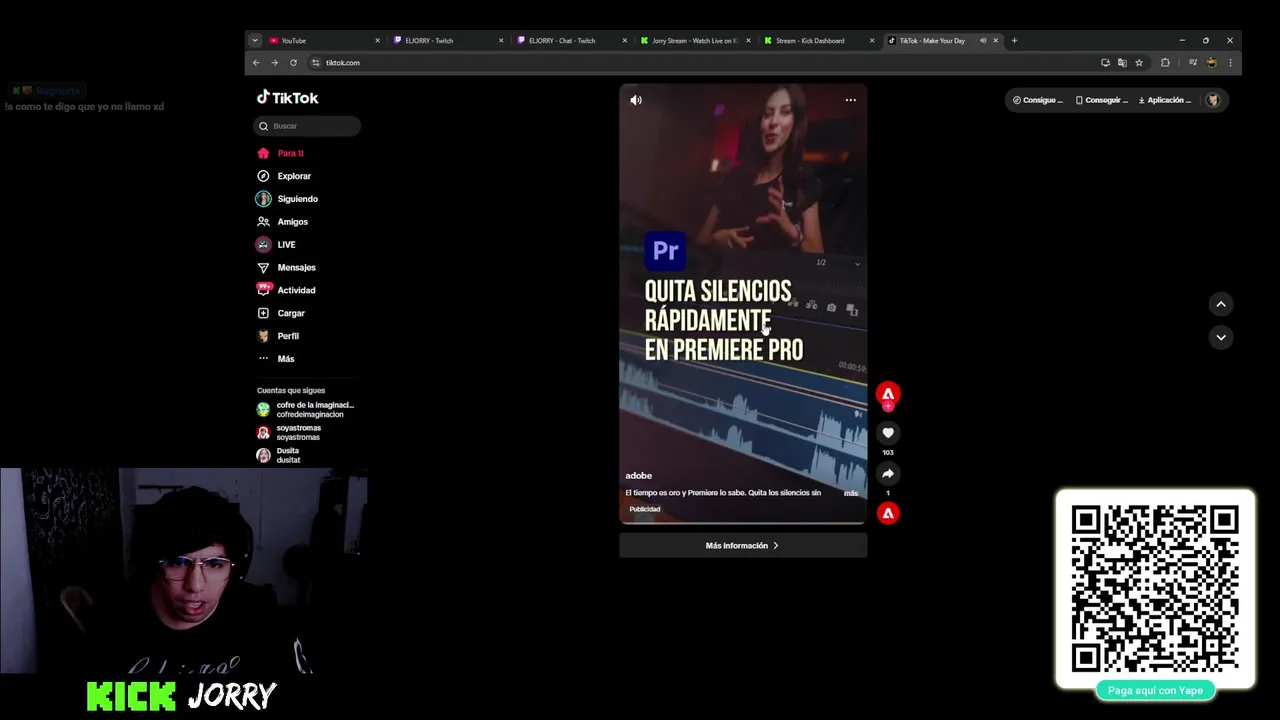Open followed account soyastromas
Image resolution: width=1280 pixels, height=720 pixels.
pyautogui.click(x=290, y=433)
